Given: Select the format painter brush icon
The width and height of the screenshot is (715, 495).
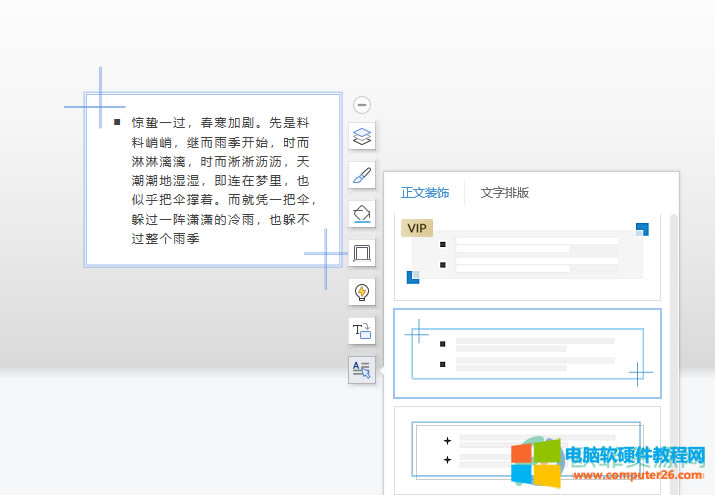Looking at the screenshot, I should (362, 176).
